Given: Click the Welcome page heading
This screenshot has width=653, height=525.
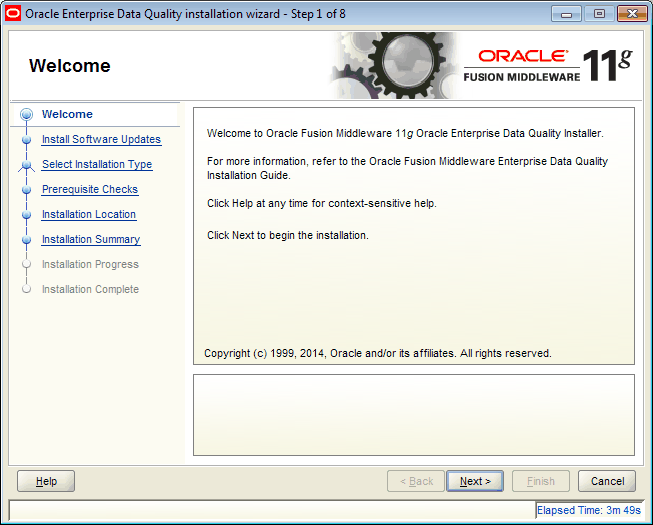Looking at the screenshot, I should coord(70,66).
